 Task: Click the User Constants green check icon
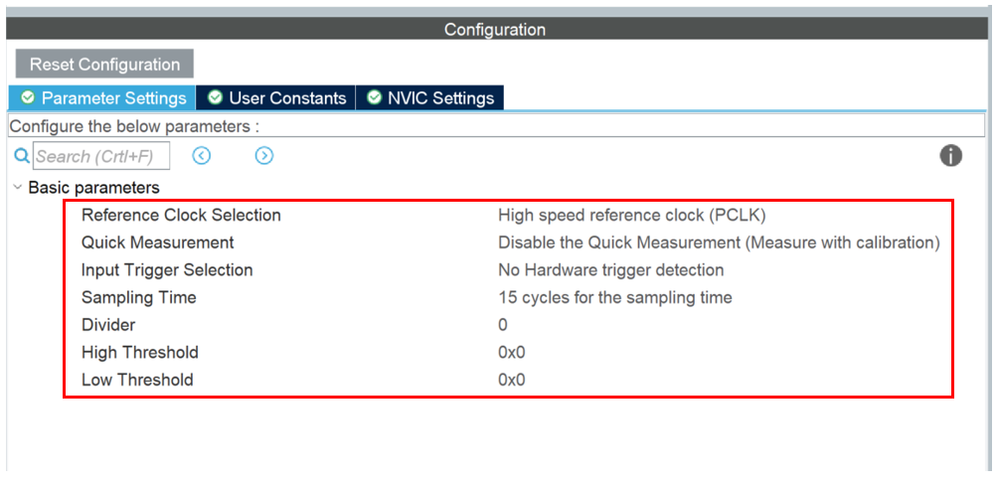pyautogui.click(x=215, y=98)
